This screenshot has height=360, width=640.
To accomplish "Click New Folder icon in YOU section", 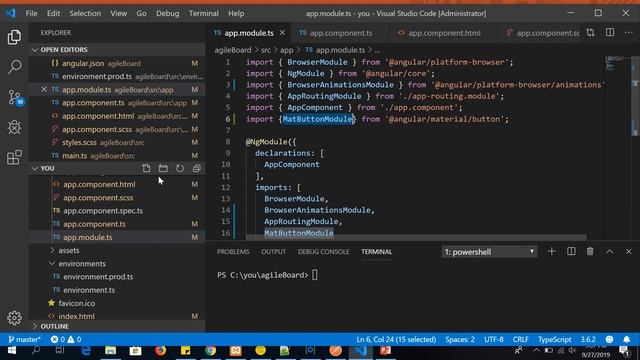I will (x=163, y=168).
